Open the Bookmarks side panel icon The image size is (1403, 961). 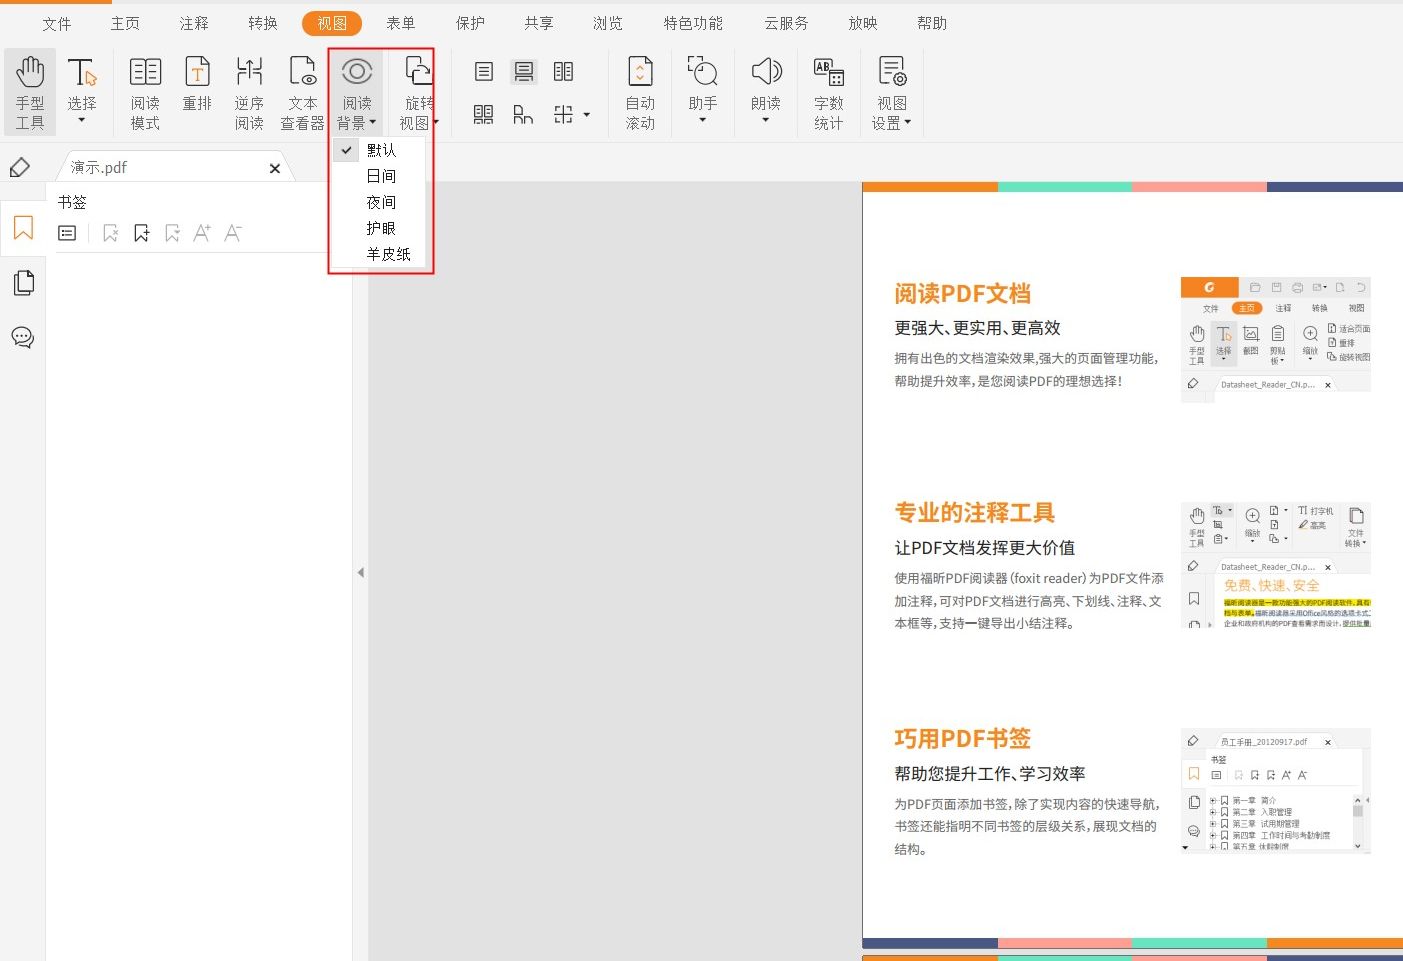point(23,228)
